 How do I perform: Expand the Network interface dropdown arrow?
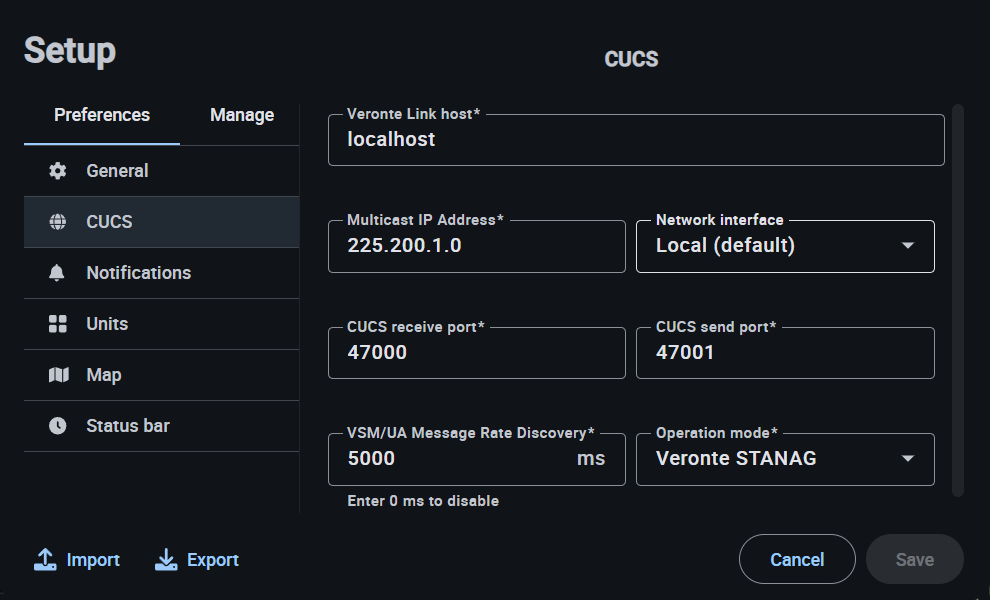pyautogui.click(x=908, y=246)
